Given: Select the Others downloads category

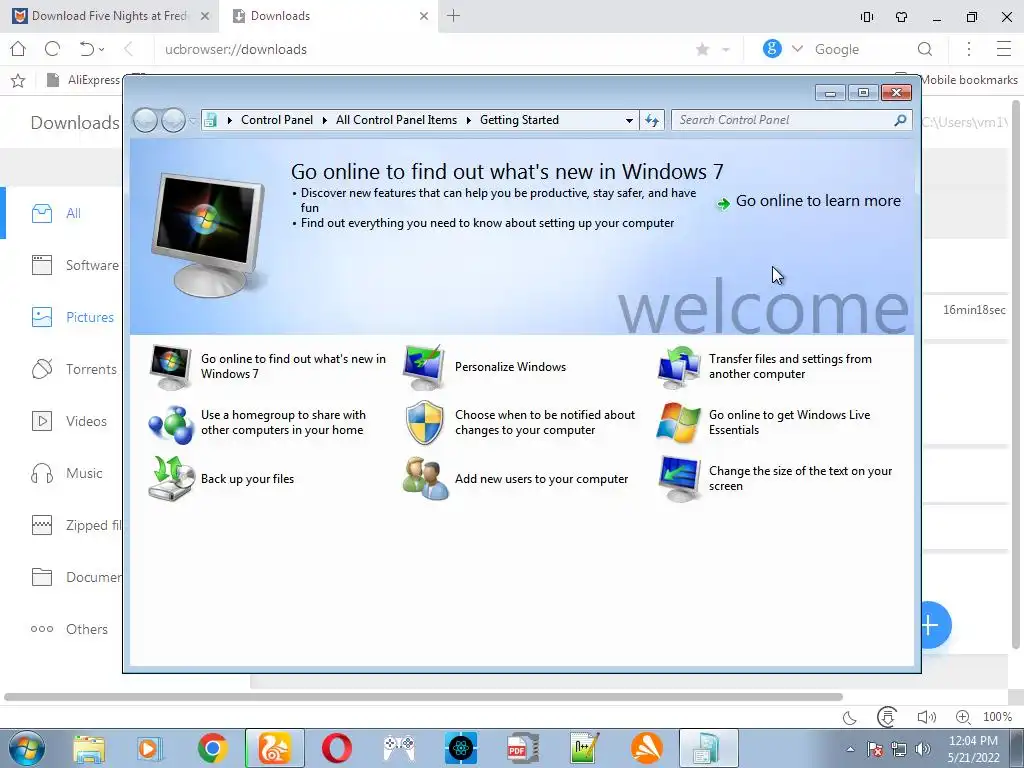Looking at the screenshot, I should click(69, 629).
